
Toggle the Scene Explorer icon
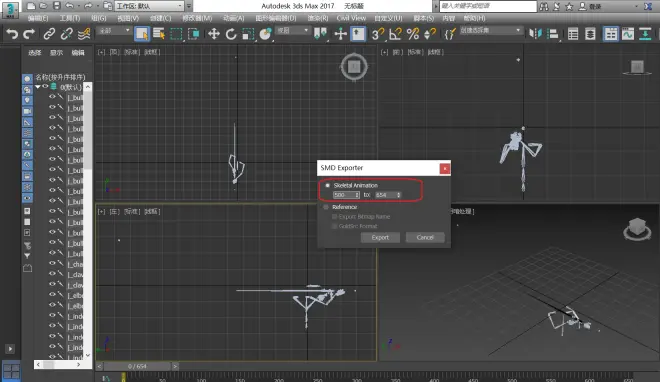point(573,34)
